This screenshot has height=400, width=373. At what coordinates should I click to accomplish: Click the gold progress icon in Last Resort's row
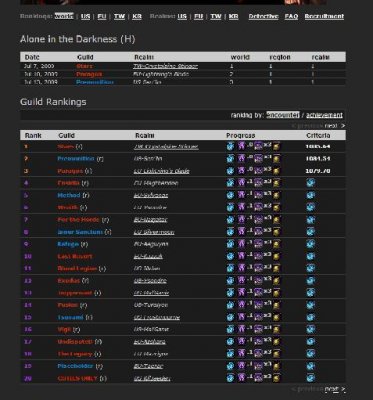tap(276, 256)
